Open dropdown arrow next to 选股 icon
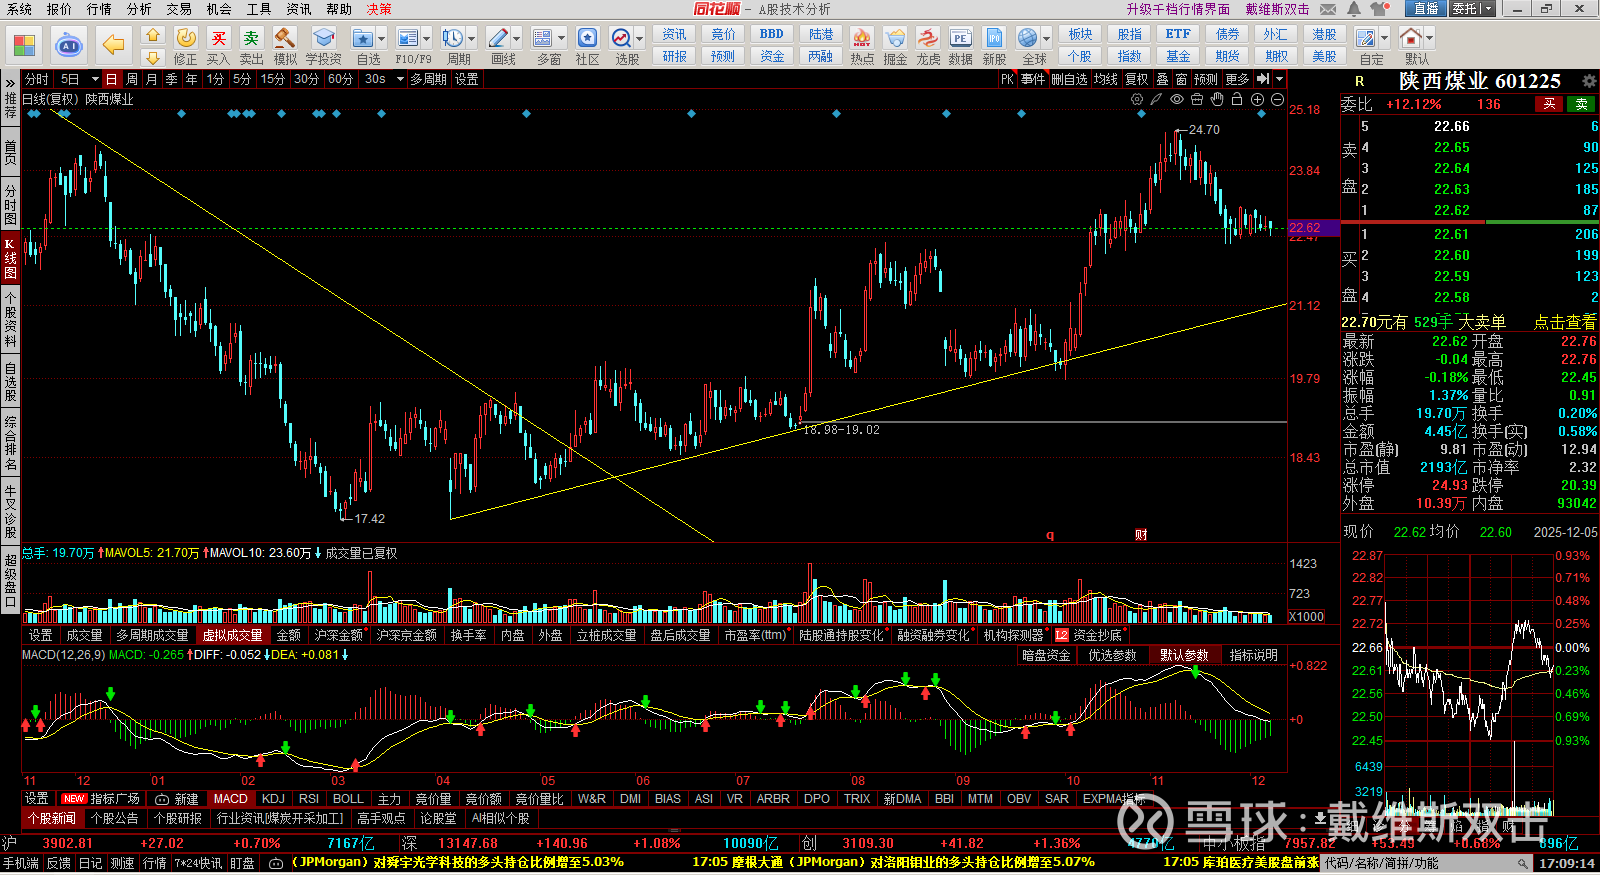 click(x=640, y=39)
